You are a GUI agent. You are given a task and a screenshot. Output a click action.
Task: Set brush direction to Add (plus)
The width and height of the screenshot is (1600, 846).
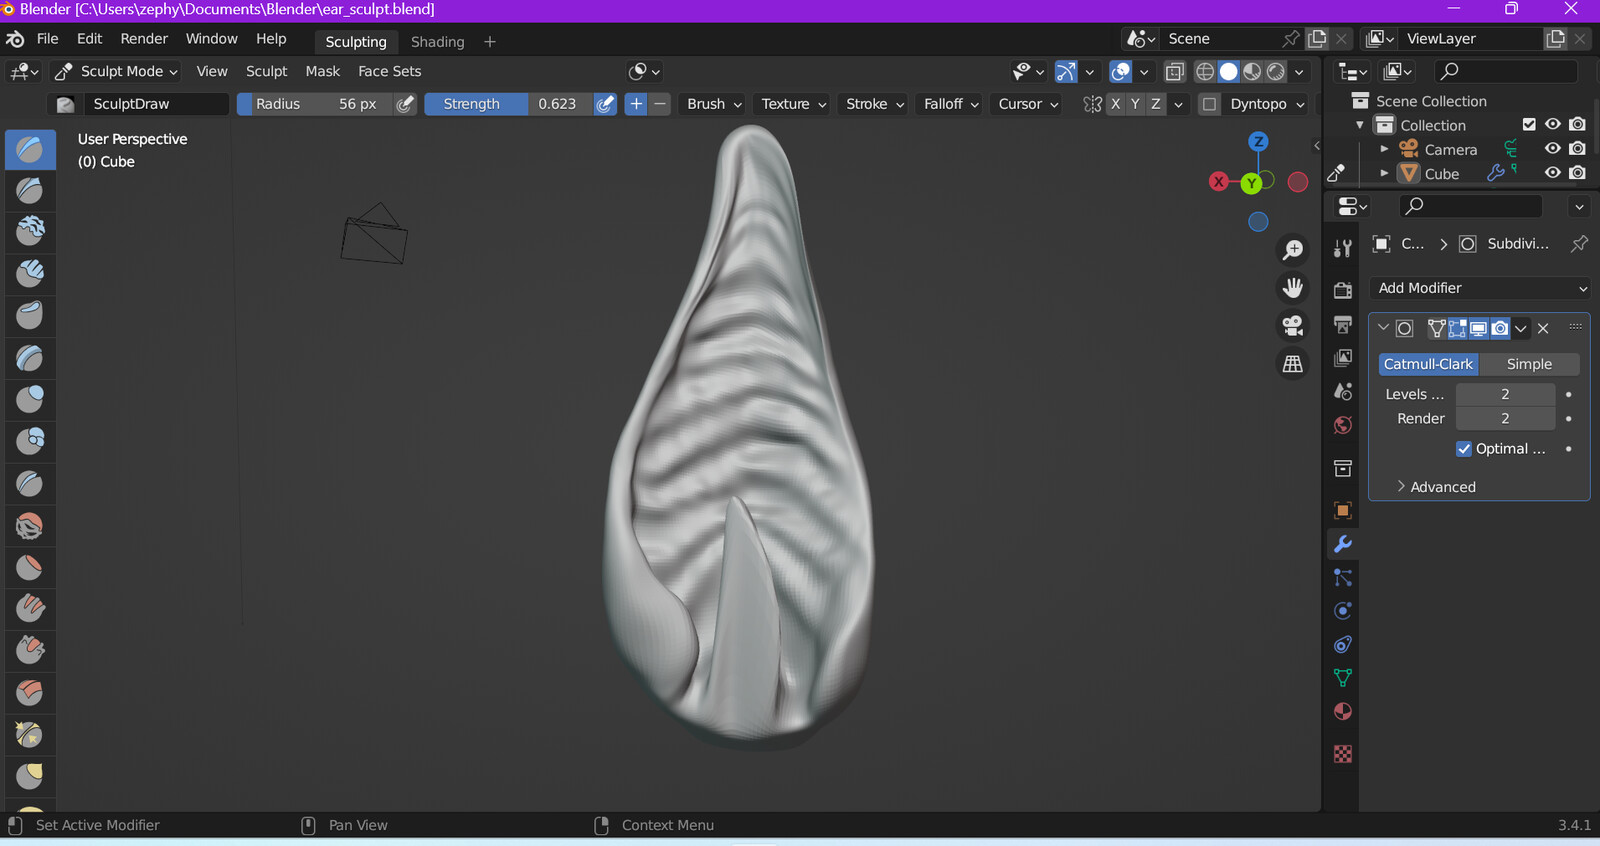(x=636, y=104)
